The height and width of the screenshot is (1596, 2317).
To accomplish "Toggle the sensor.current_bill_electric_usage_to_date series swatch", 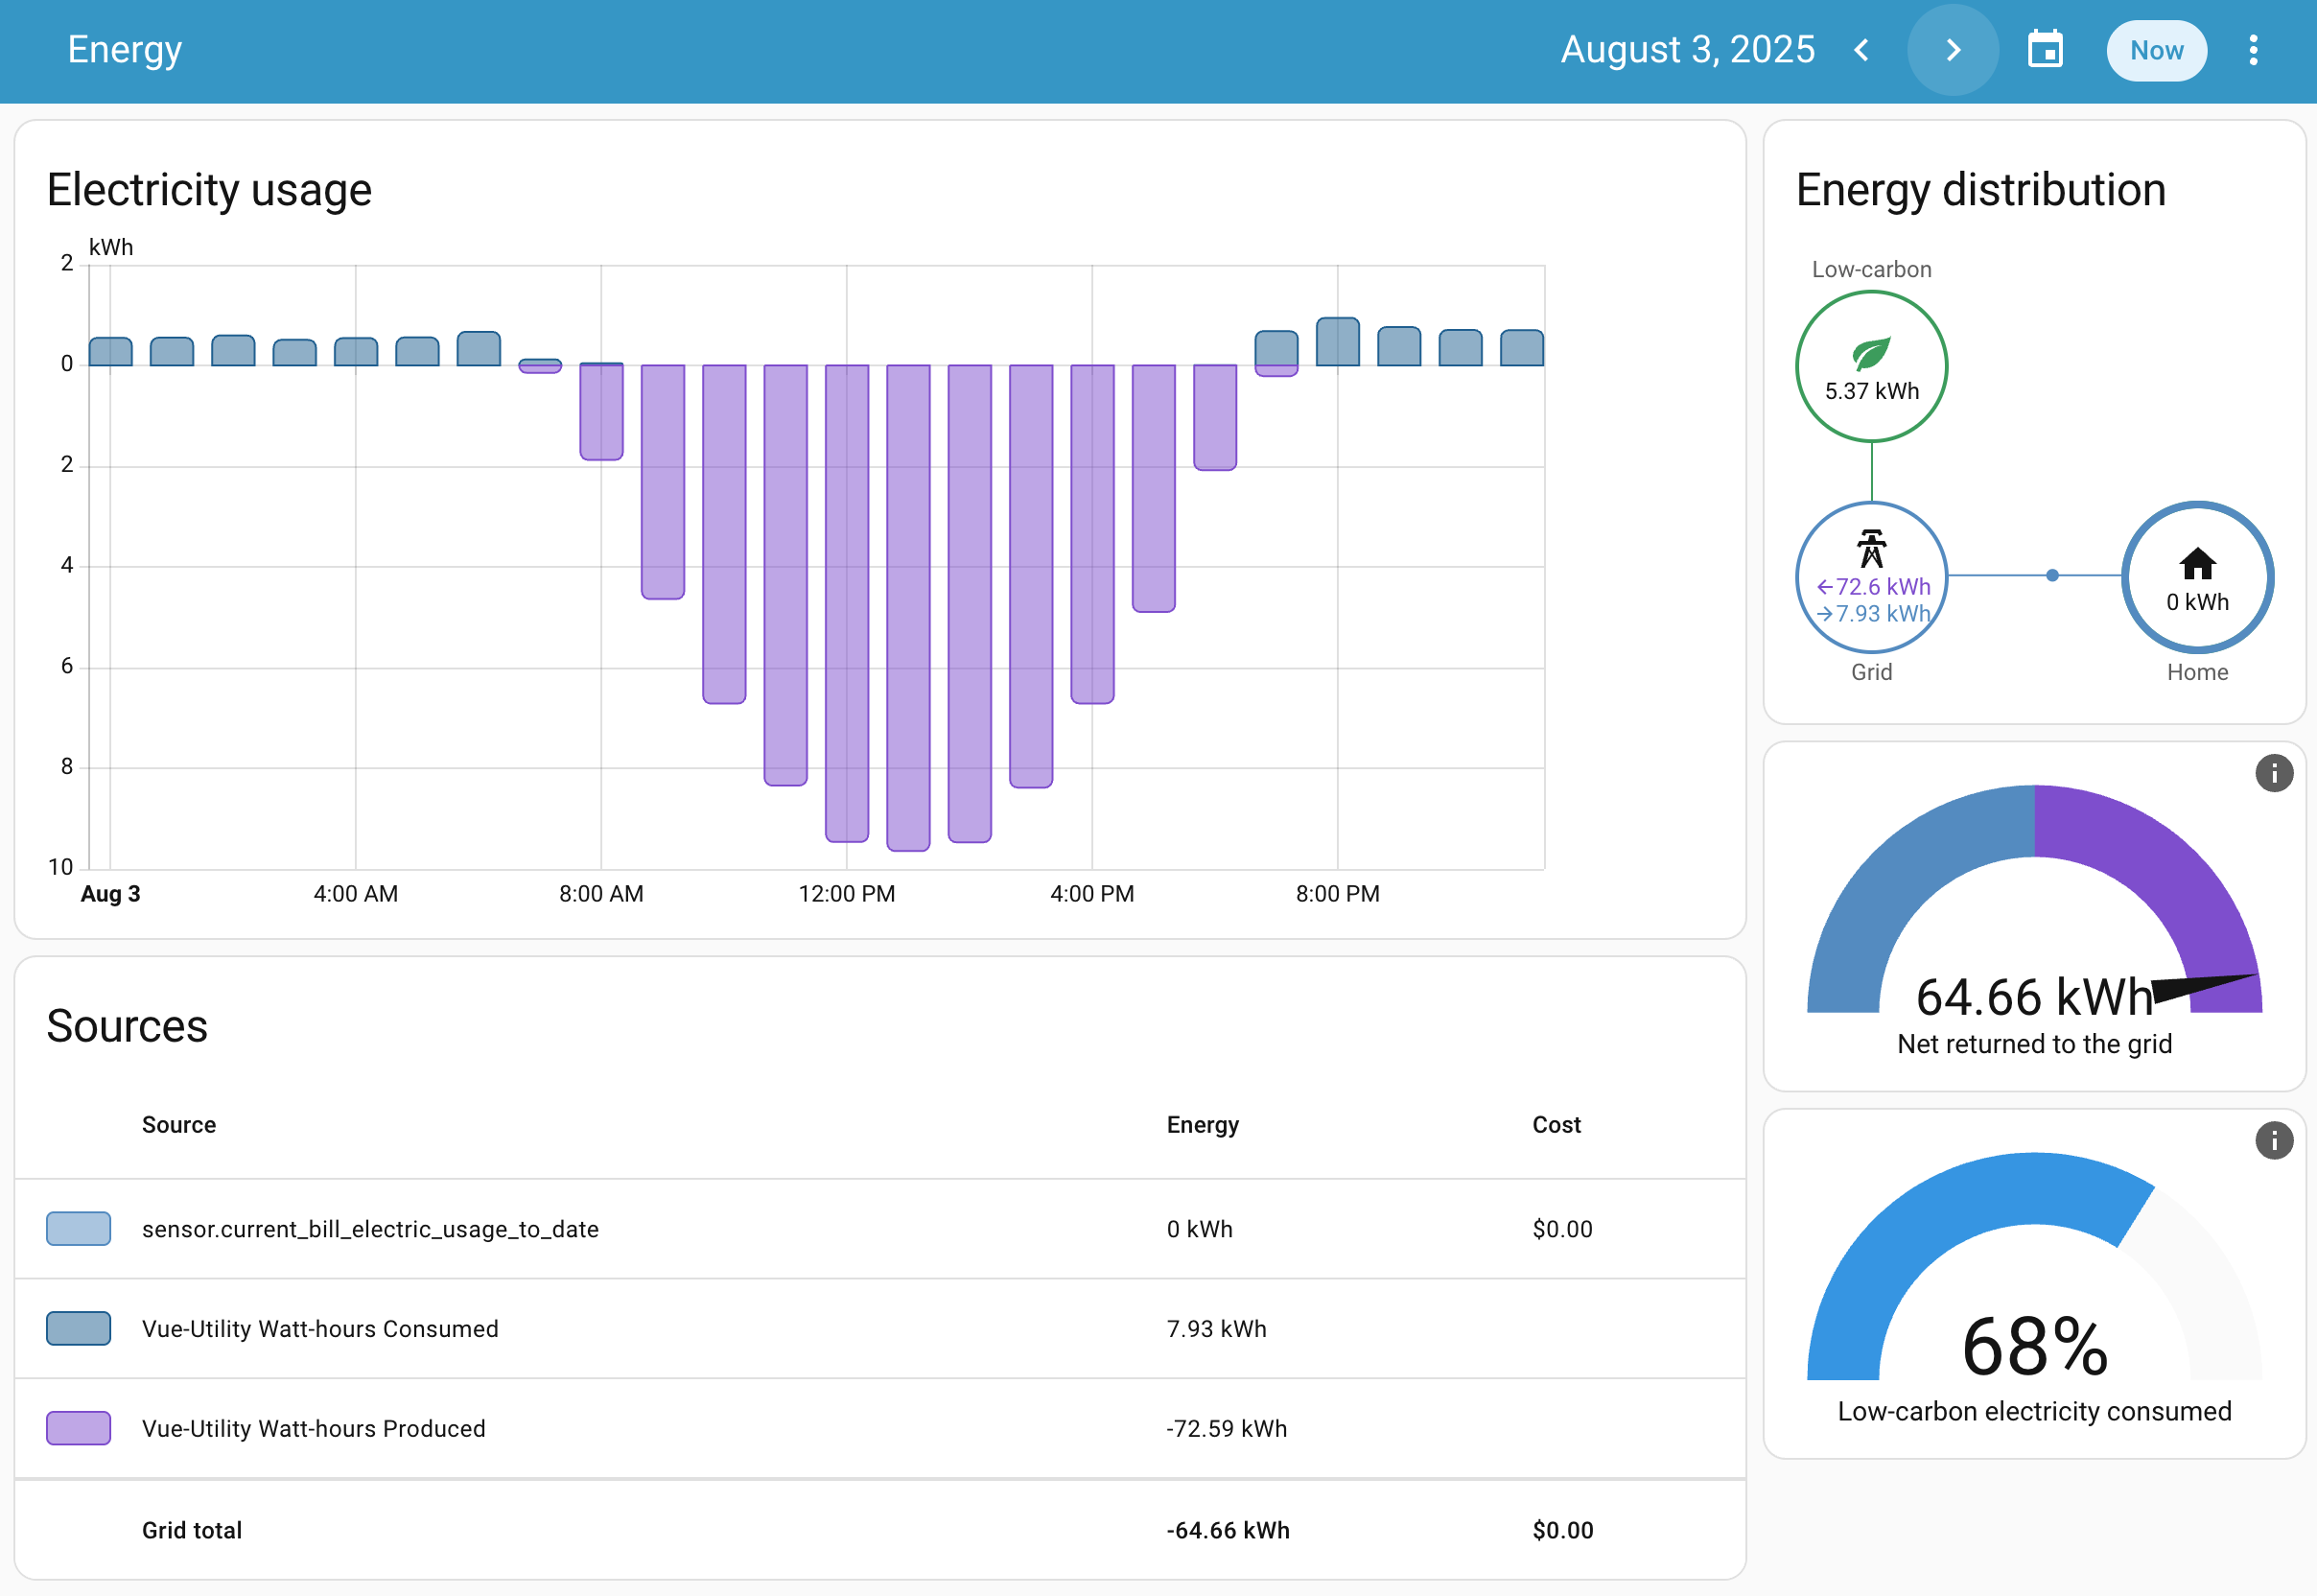I will pyautogui.click(x=77, y=1229).
